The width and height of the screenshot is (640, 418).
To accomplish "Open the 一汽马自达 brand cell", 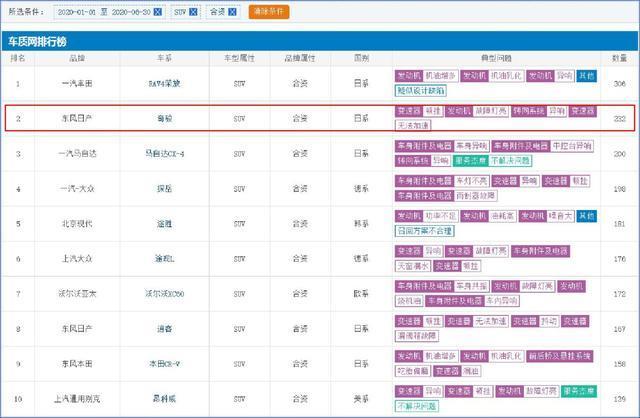I will pyautogui.click(x=77, y=153).
